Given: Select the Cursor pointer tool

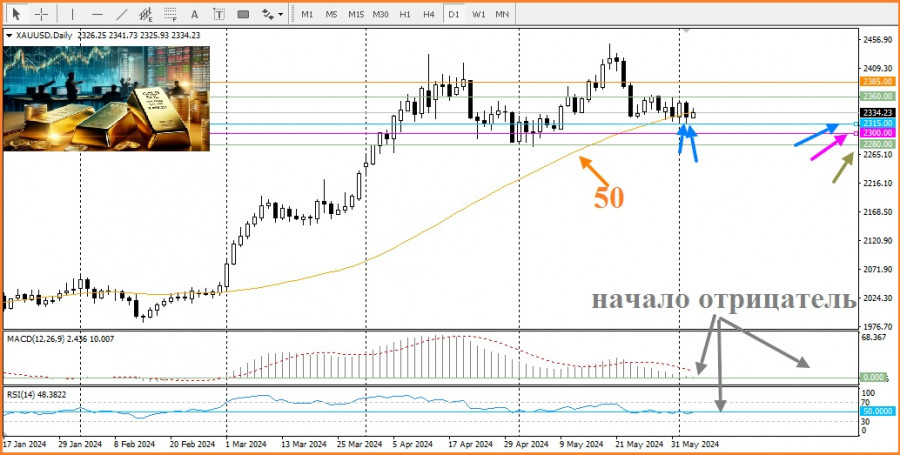Looking at the screenshot, I should [x=17, y=14].
